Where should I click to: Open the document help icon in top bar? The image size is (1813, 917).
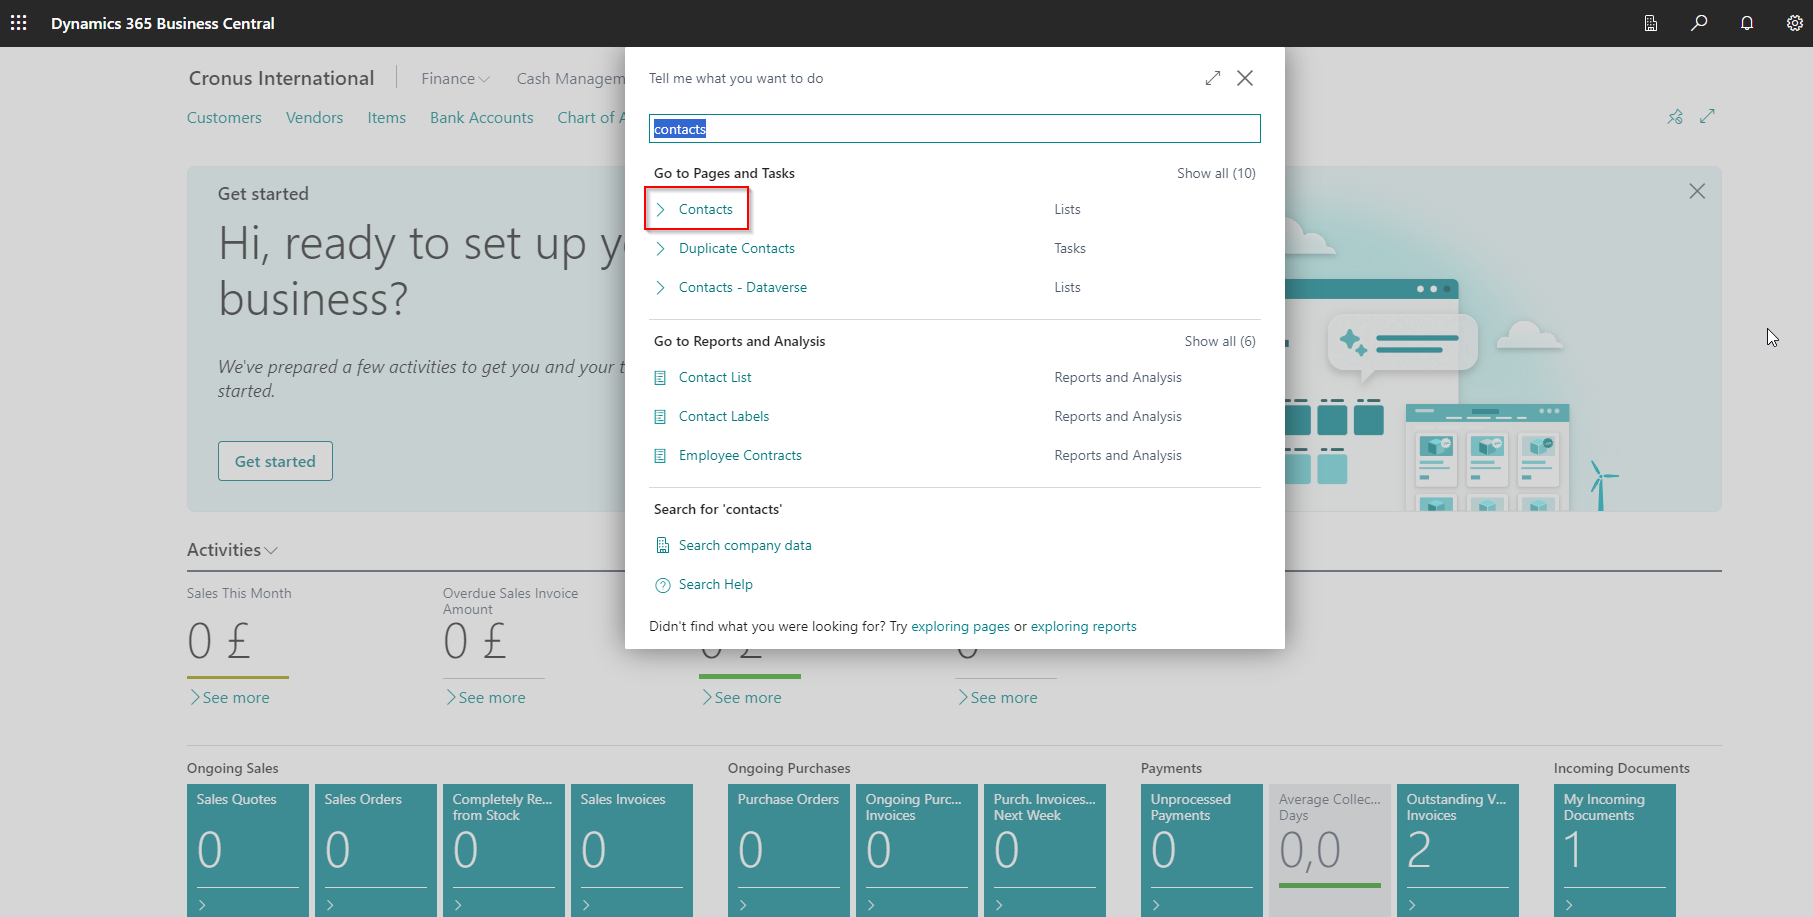pyautogui.click(x=1651, y=23)
